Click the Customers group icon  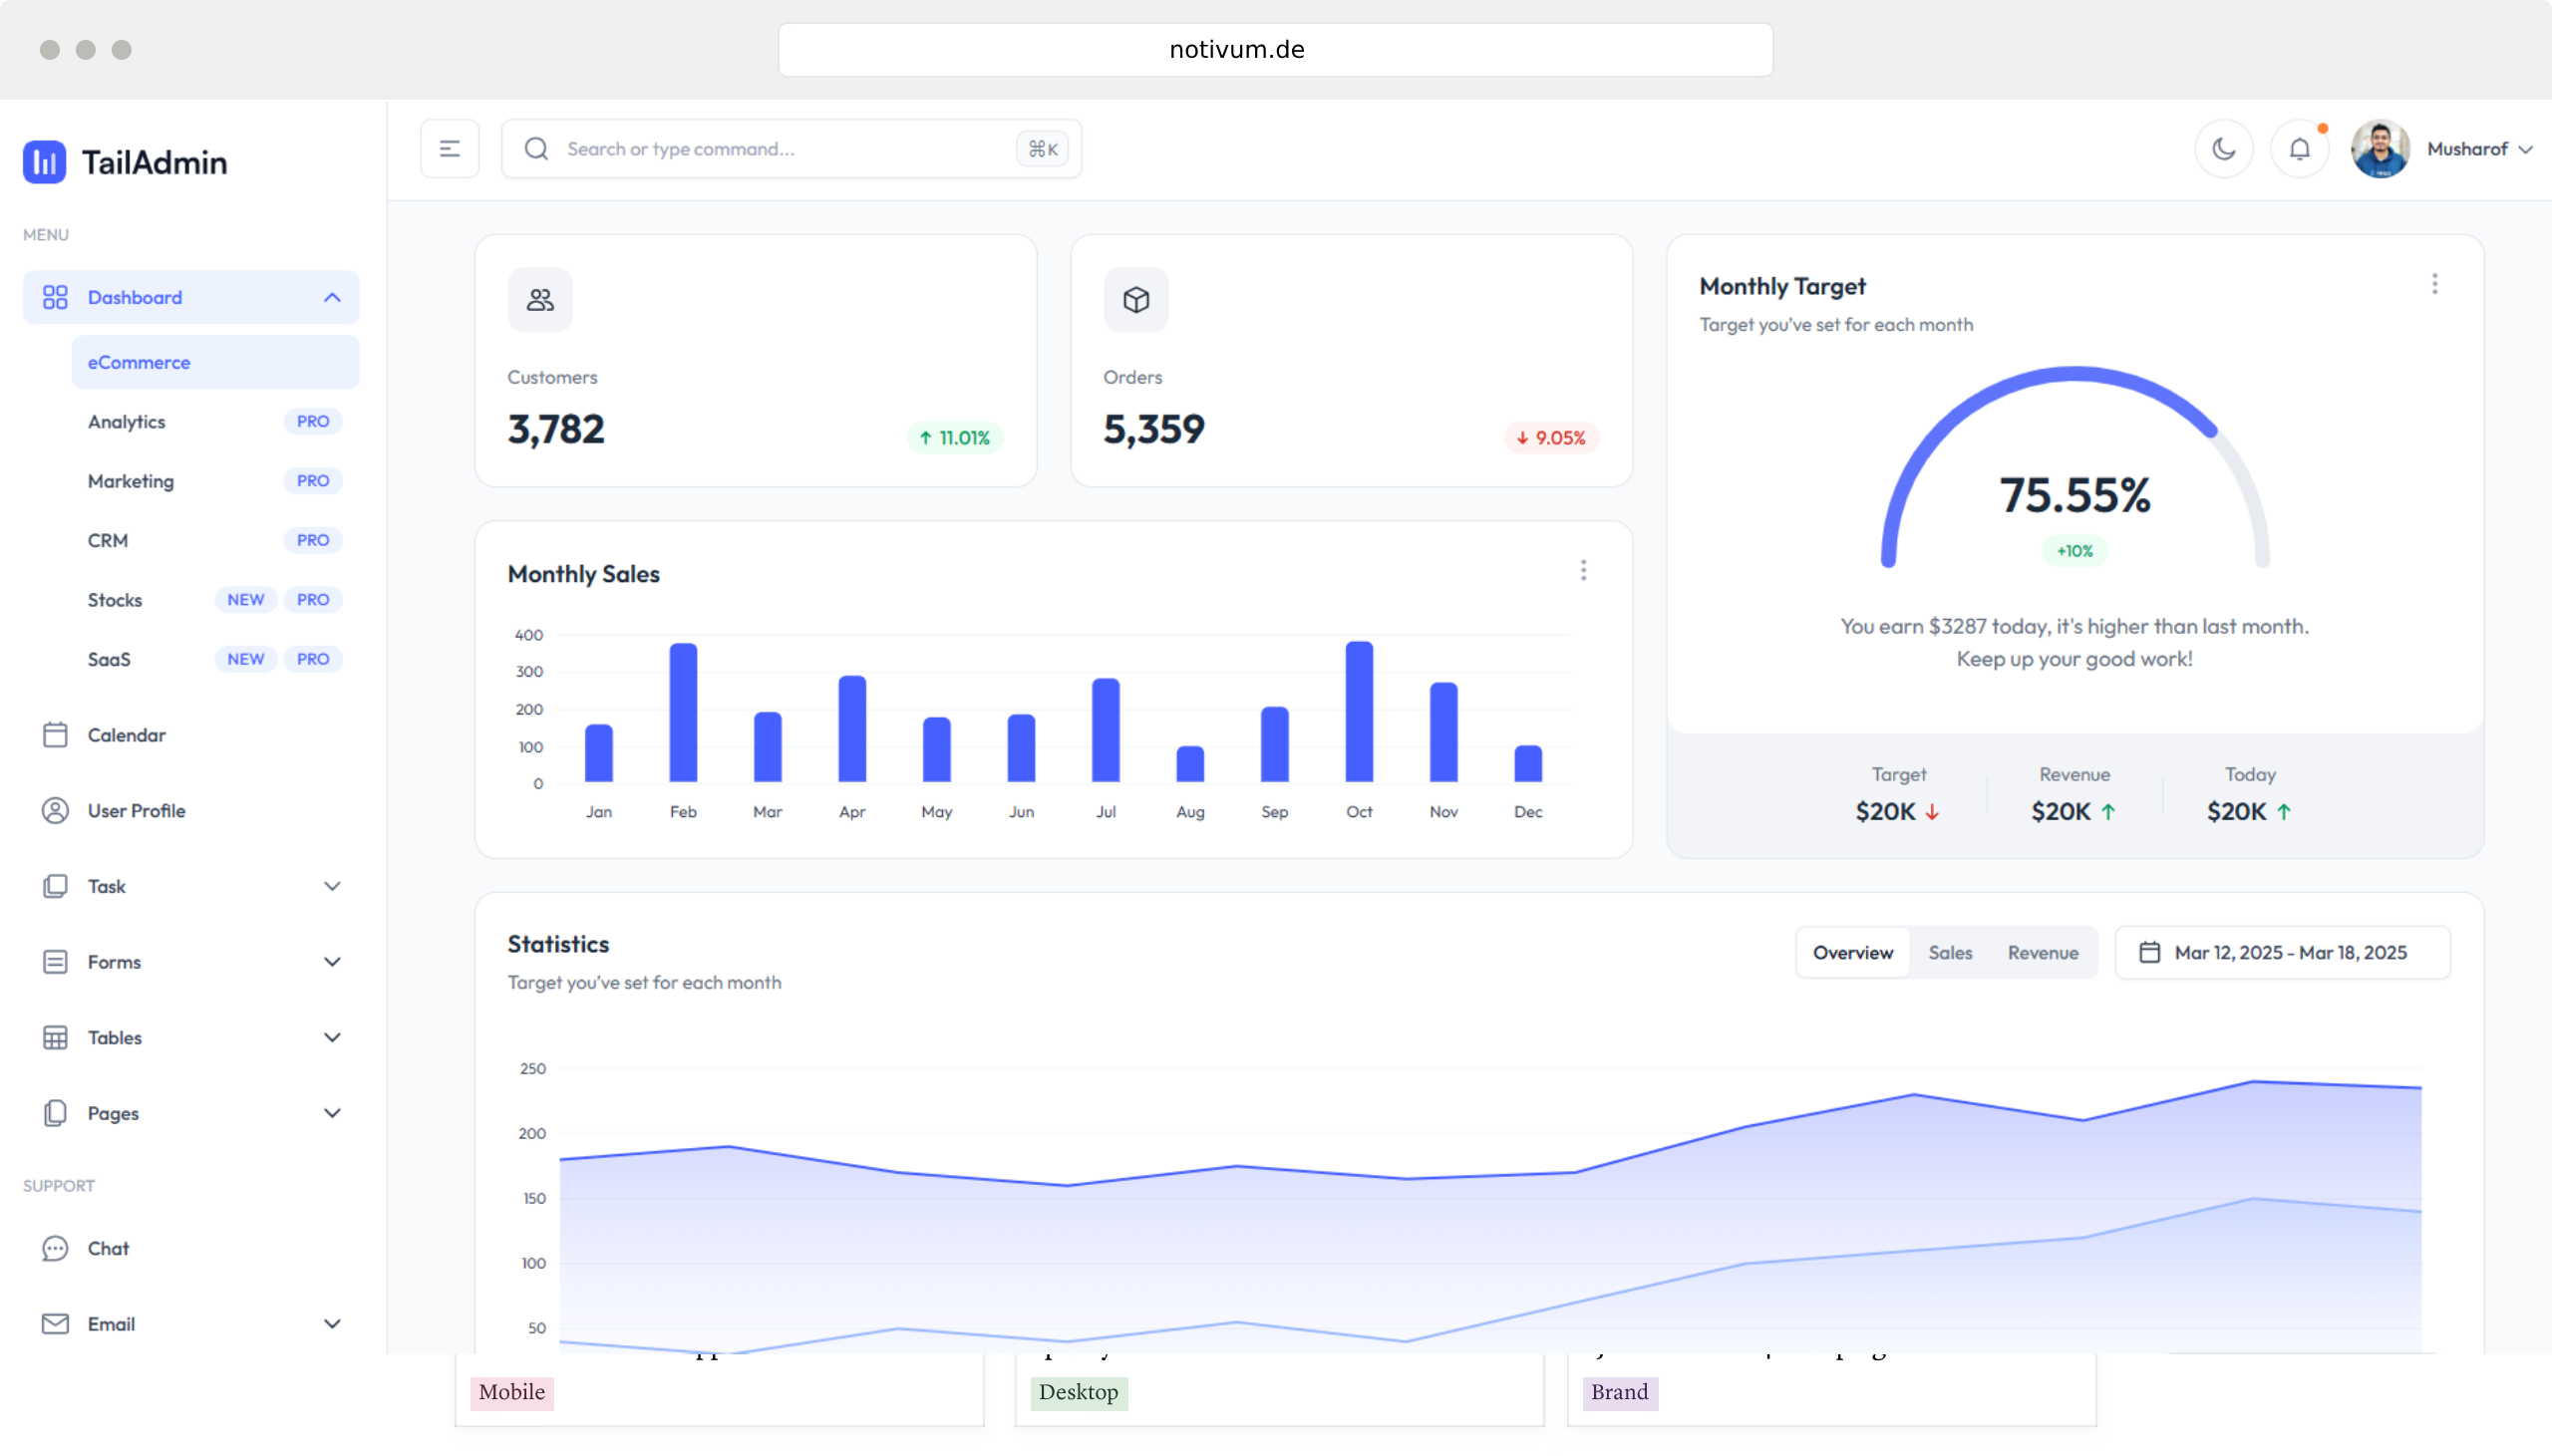tap(540, 300)
